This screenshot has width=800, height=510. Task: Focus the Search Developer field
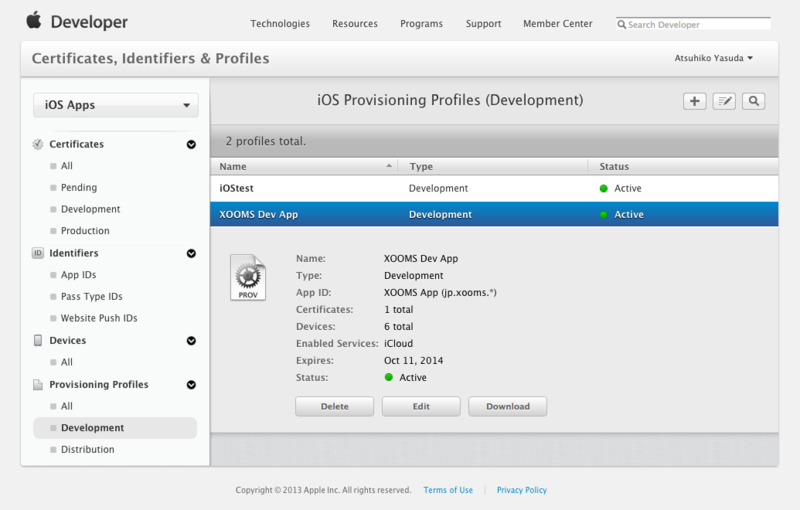693,24
